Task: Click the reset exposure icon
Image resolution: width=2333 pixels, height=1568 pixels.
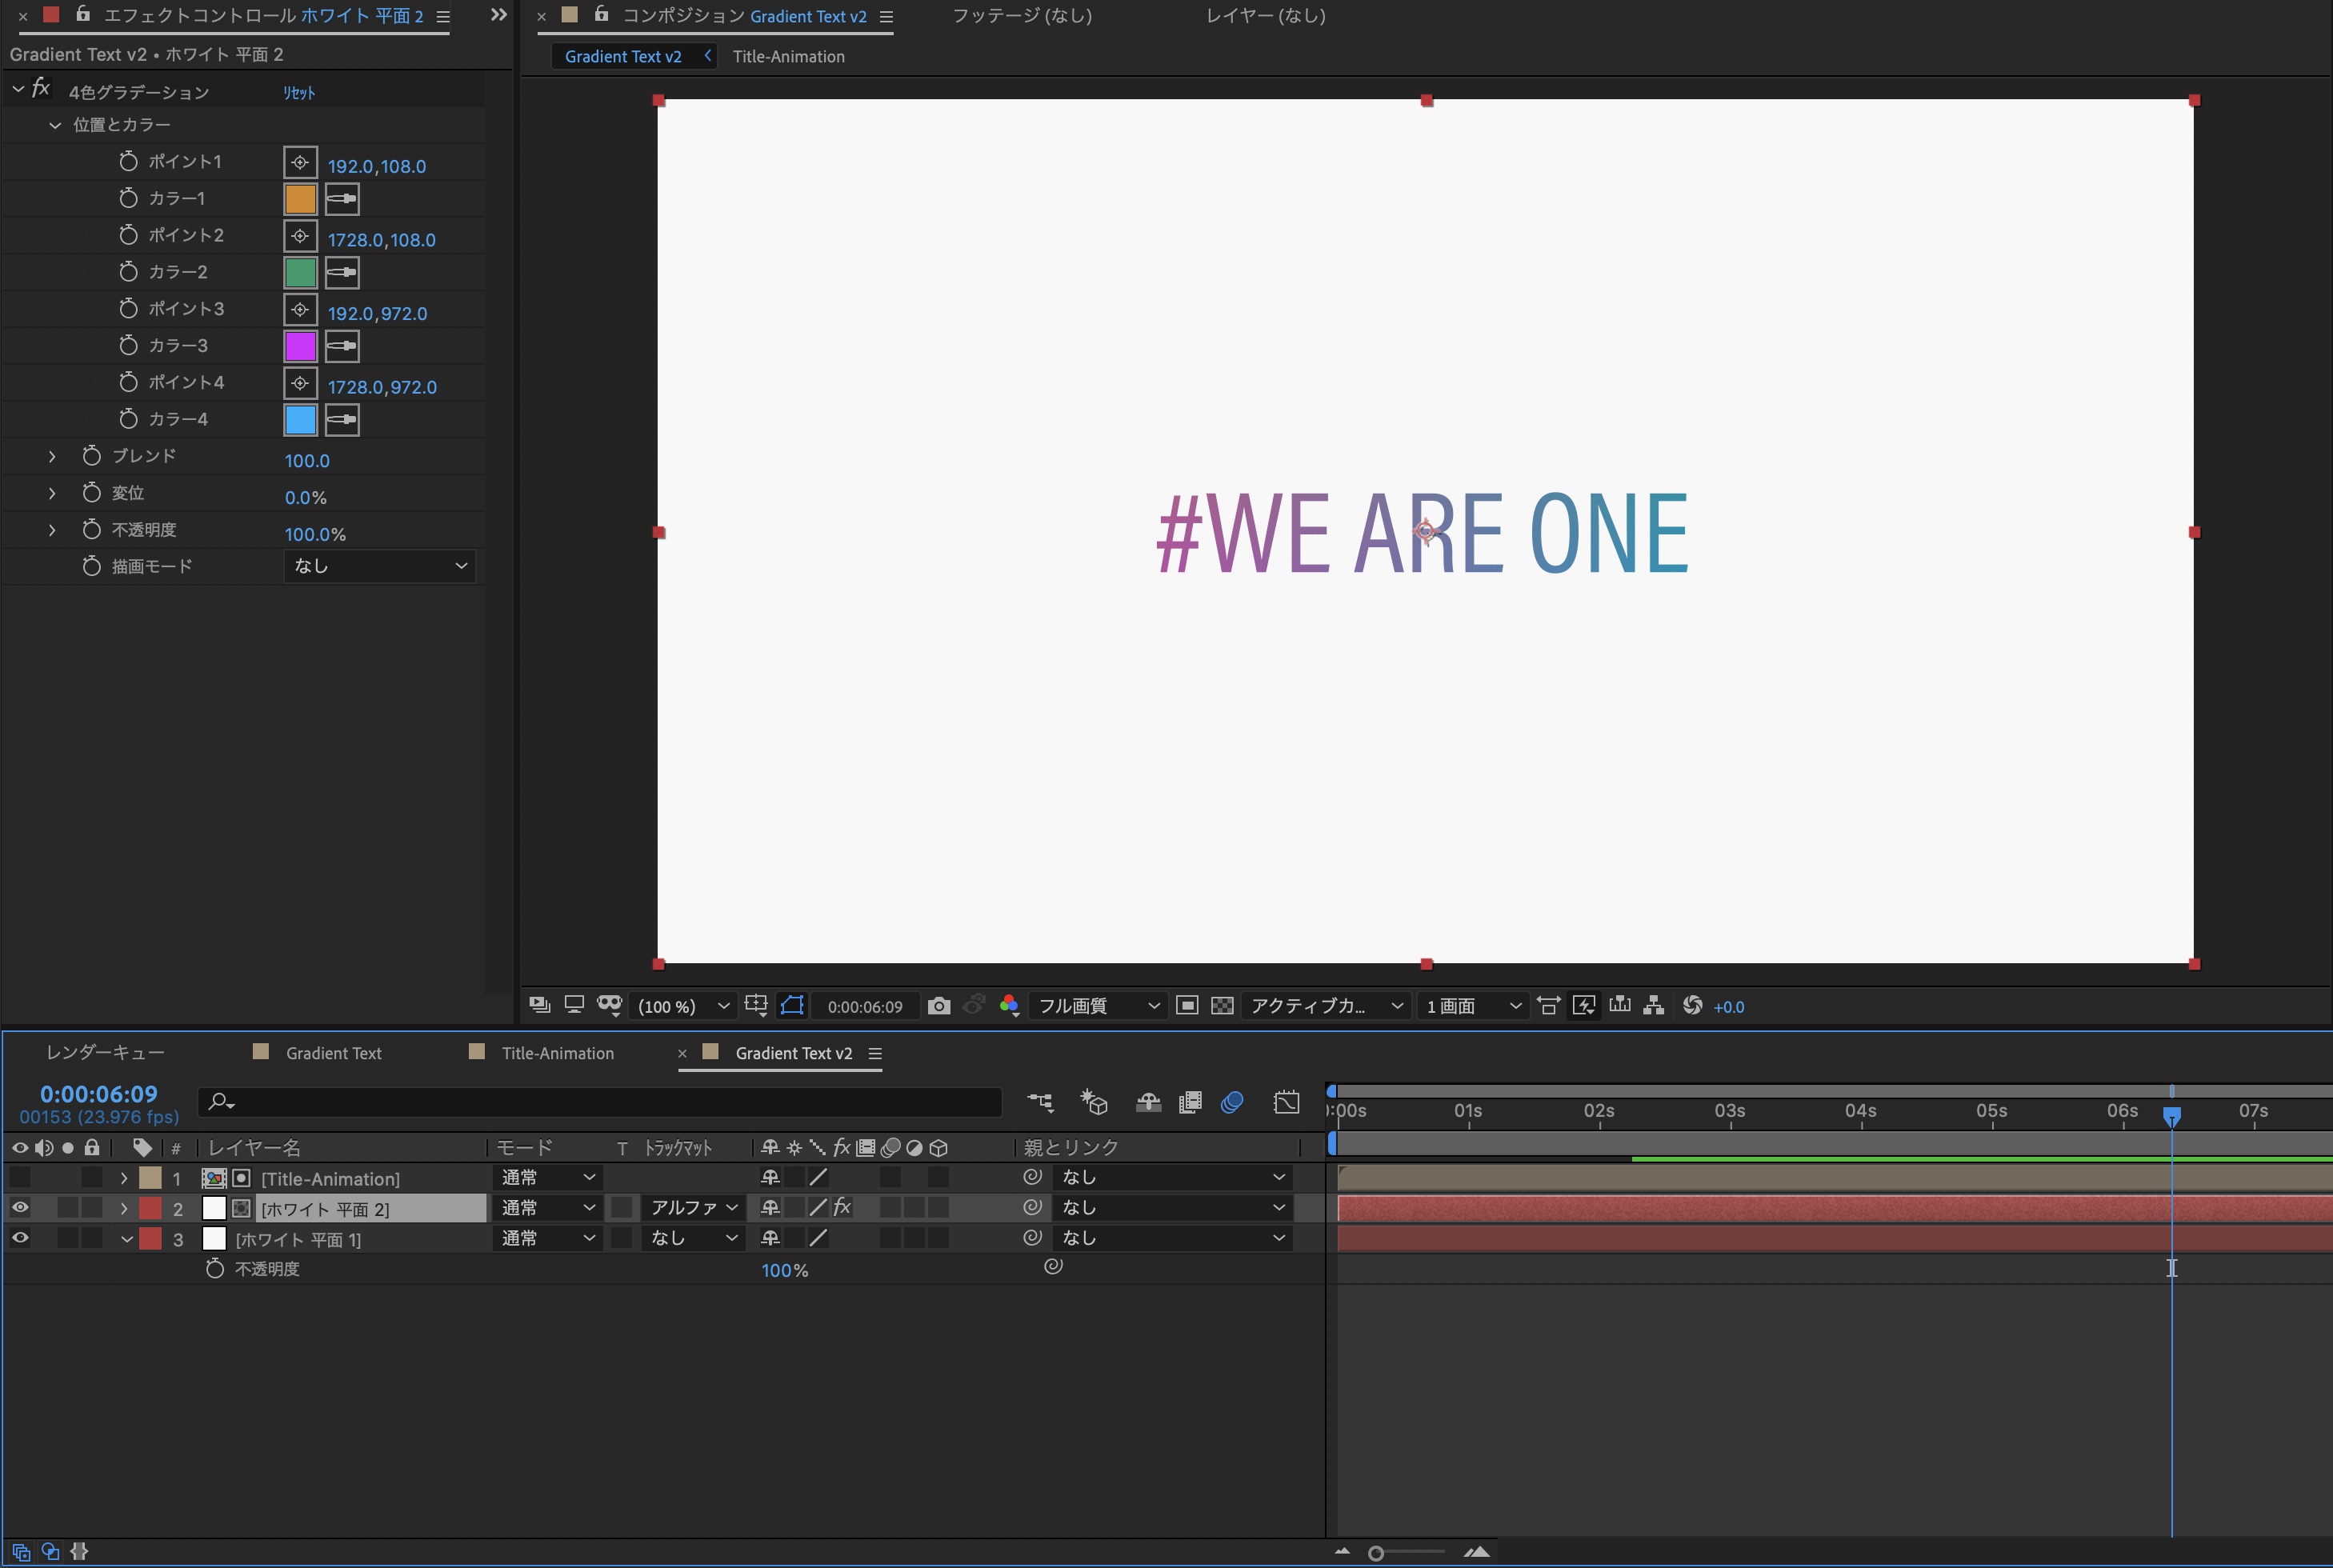Action: click(x=1692, y=1005)
